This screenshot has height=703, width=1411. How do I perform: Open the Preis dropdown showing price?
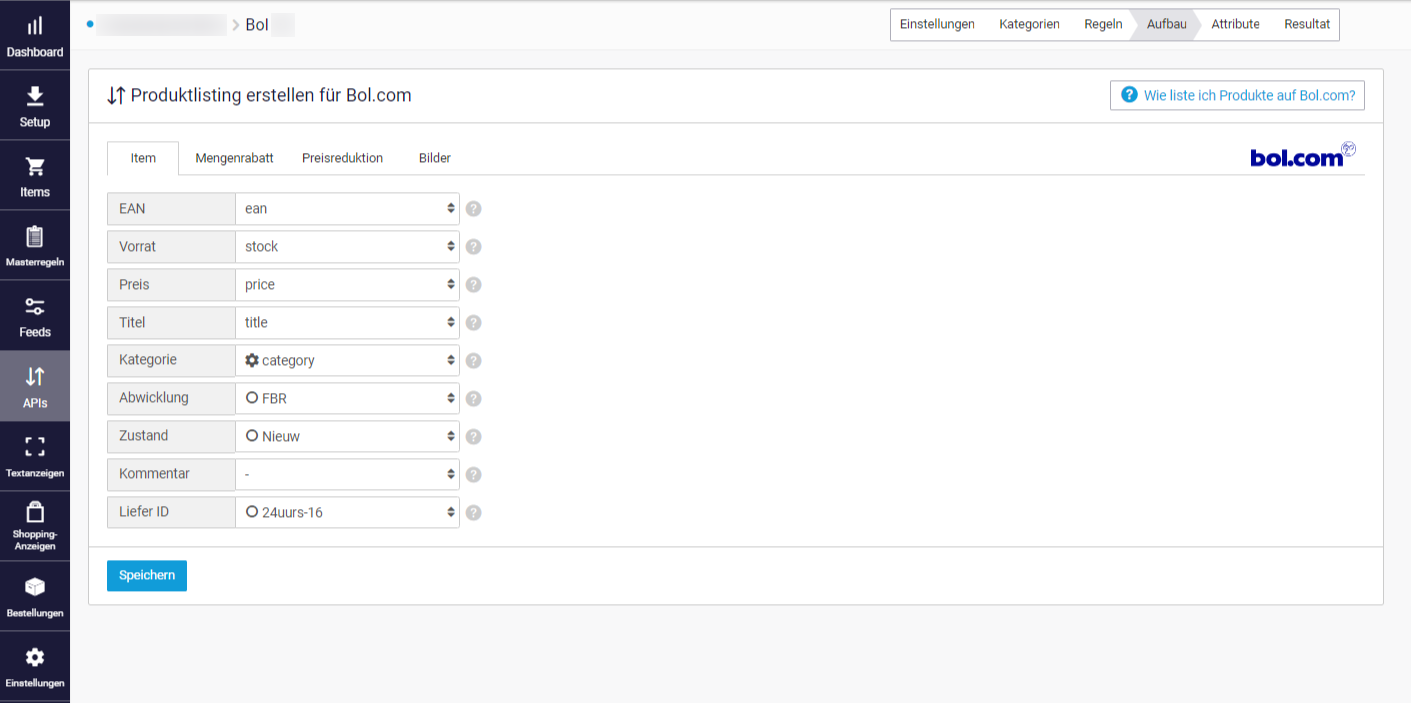pyautogui.click(x=347, y=285)
